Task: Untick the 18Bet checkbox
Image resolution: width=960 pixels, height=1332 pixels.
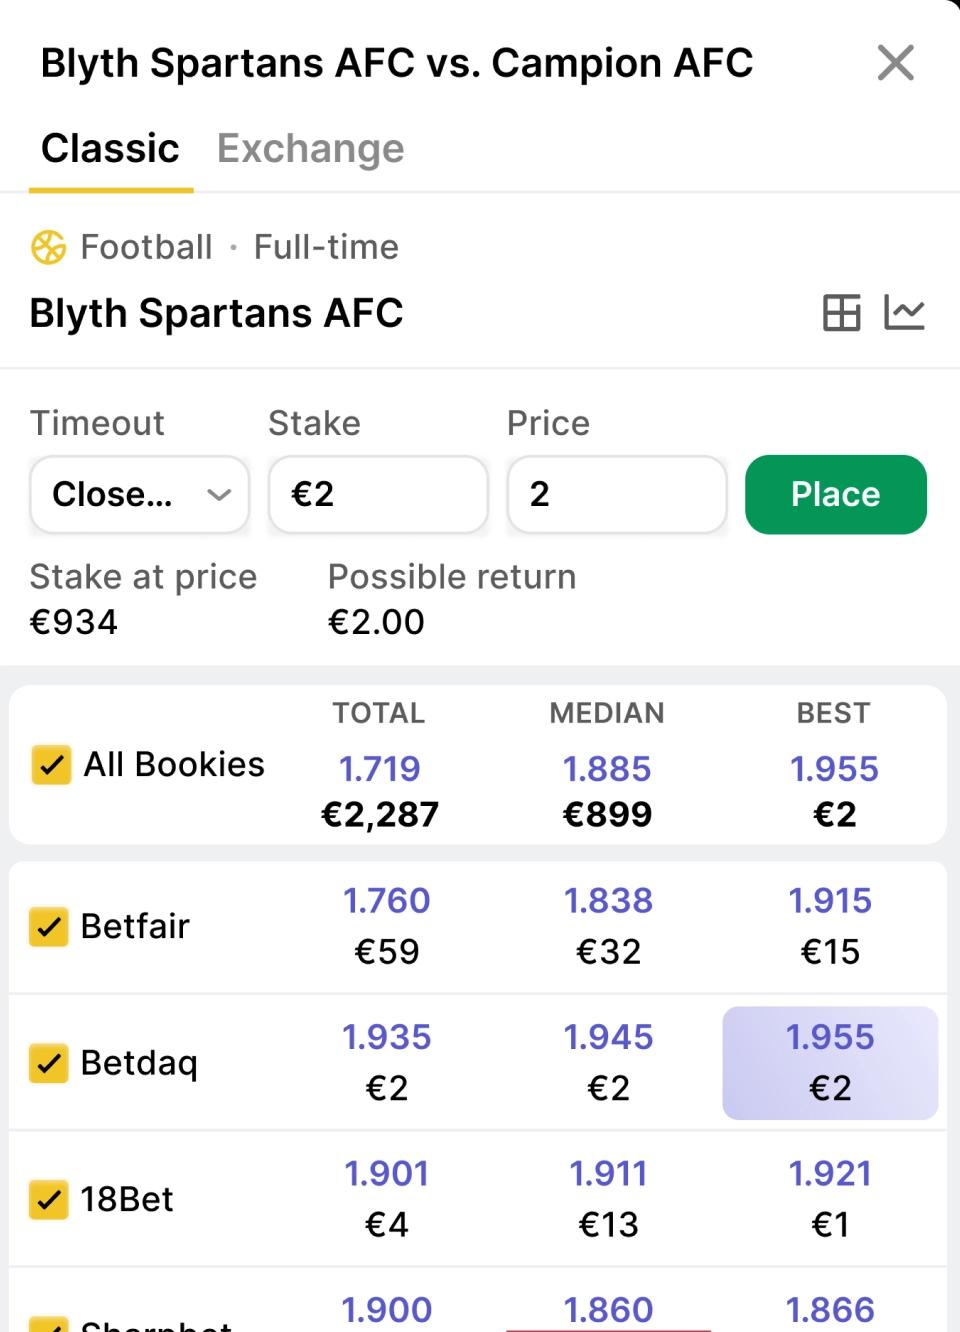Action: (x=49, y=1199)
